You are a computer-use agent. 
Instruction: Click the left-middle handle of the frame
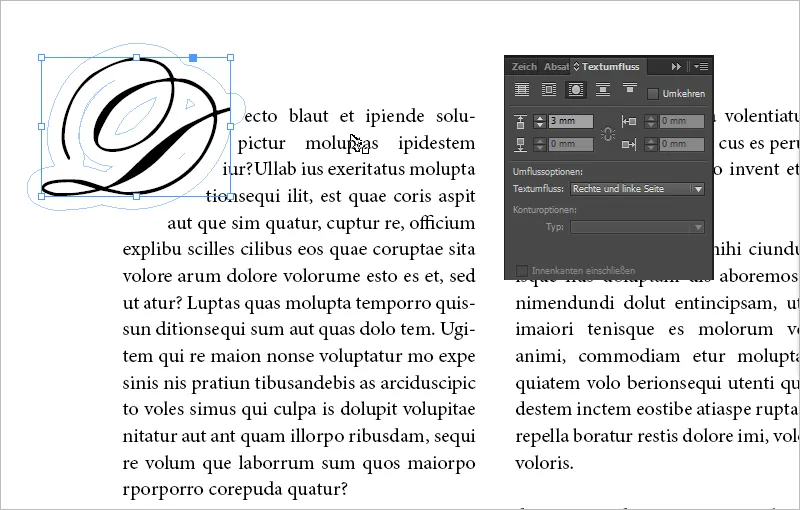tap(42, 126)
